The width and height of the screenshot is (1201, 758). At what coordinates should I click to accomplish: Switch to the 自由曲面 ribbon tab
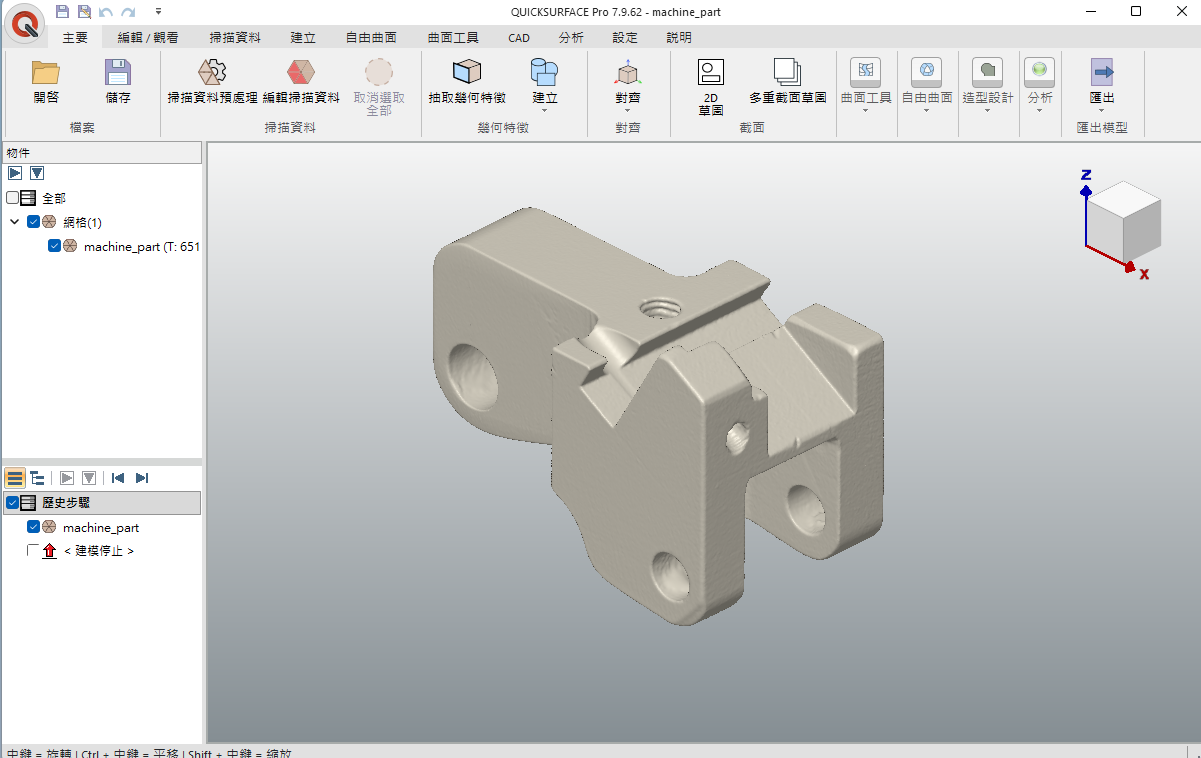pyautogui.click(x=371, y=38)
